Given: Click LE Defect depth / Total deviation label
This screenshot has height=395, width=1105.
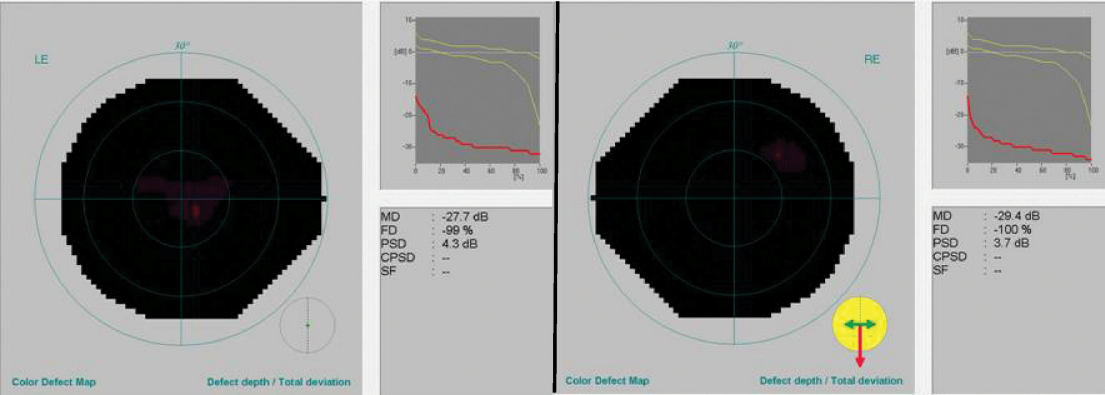Looking at the screenshot, I should [278, 382].
